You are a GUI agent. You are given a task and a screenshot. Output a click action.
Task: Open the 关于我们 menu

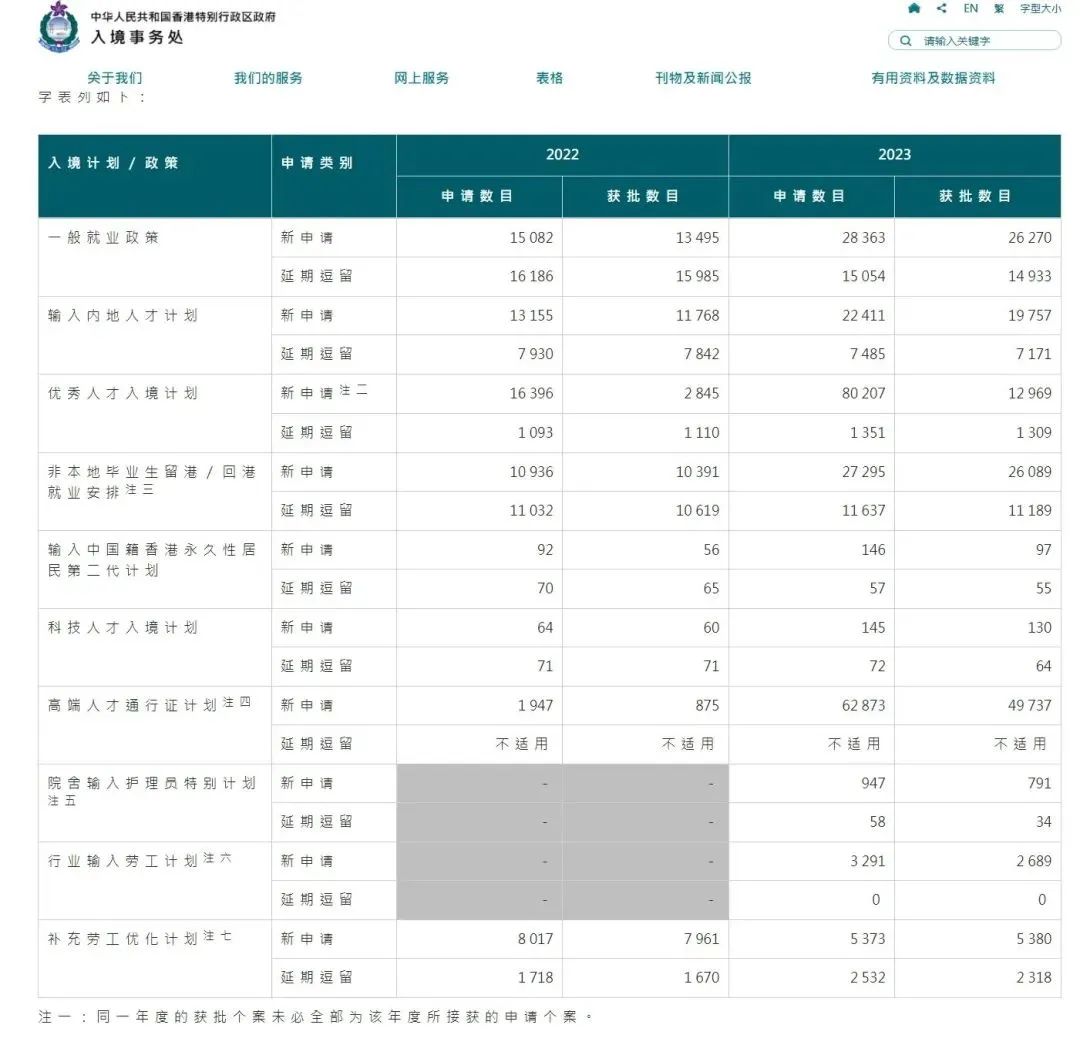(114, 78)
